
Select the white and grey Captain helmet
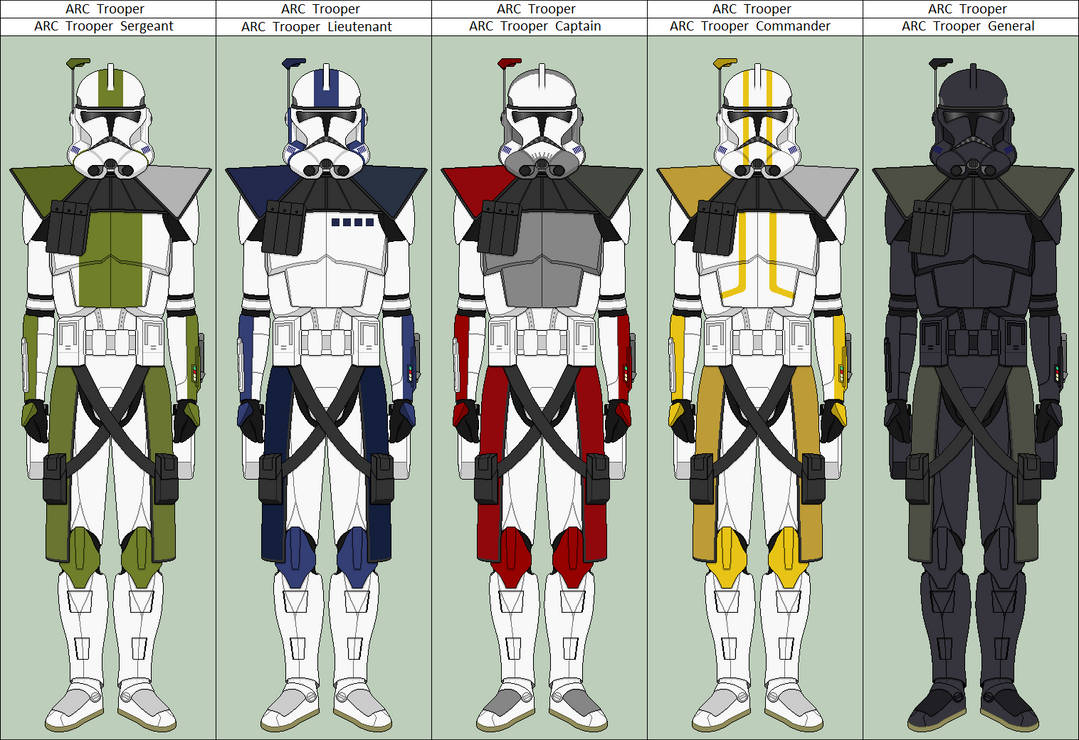(x=542, y=122)
